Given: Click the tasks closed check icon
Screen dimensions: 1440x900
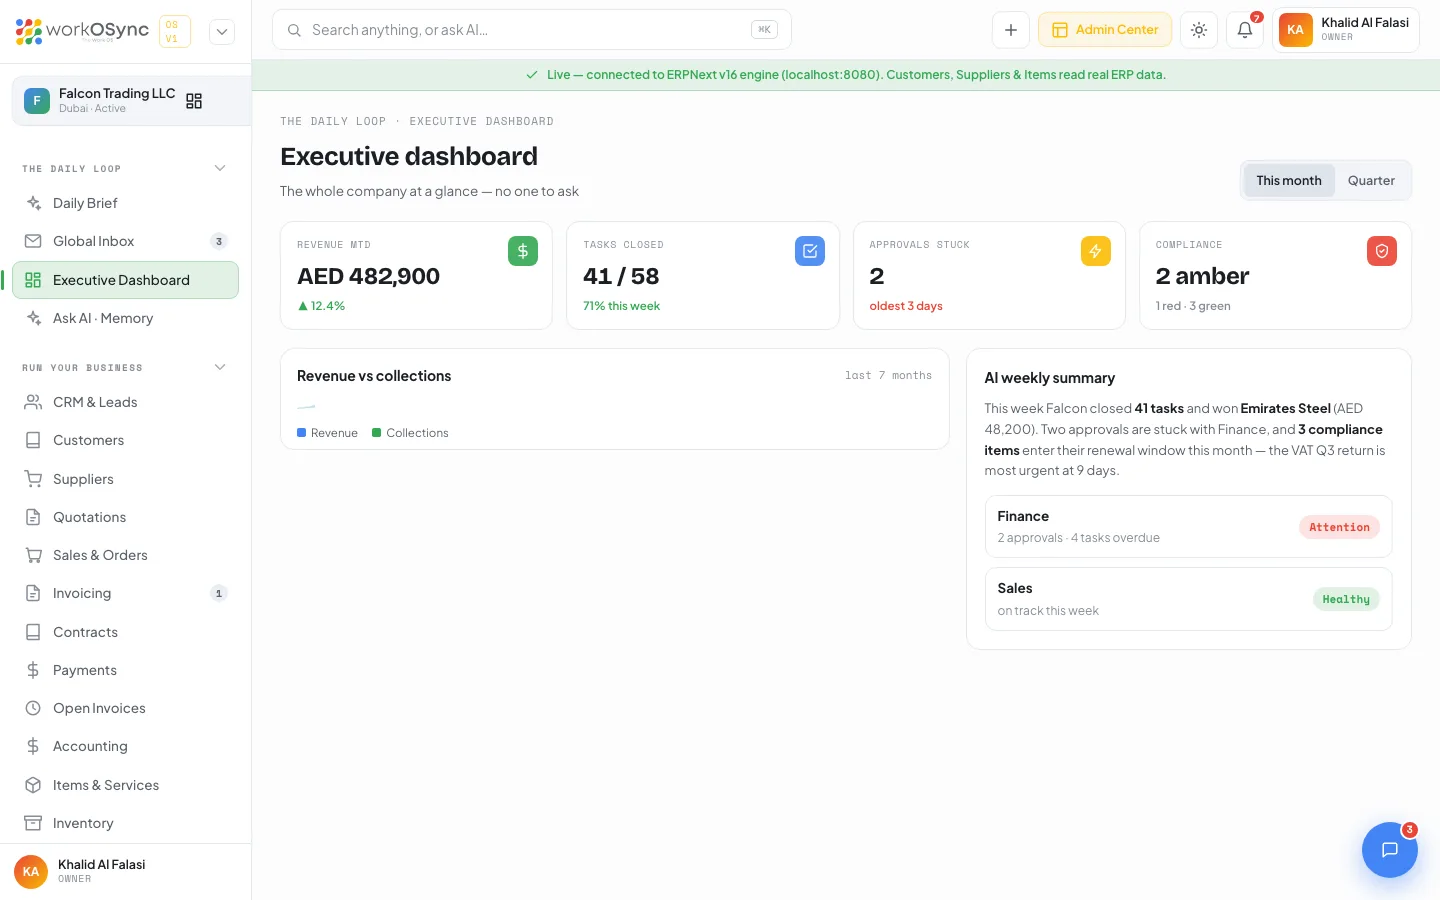Looking at the screenshot, I should (x=810, y=251).
